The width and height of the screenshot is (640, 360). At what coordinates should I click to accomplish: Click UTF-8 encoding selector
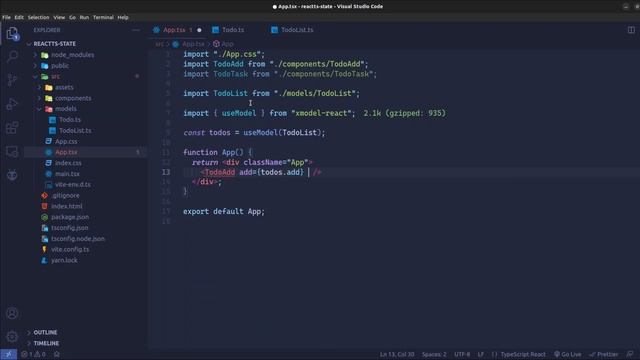pyautogui.click(x=462, y=354)
